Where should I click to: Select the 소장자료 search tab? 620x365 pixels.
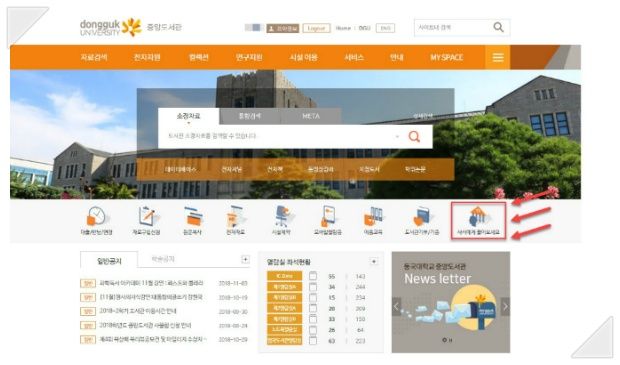click(x=189, y=116)
